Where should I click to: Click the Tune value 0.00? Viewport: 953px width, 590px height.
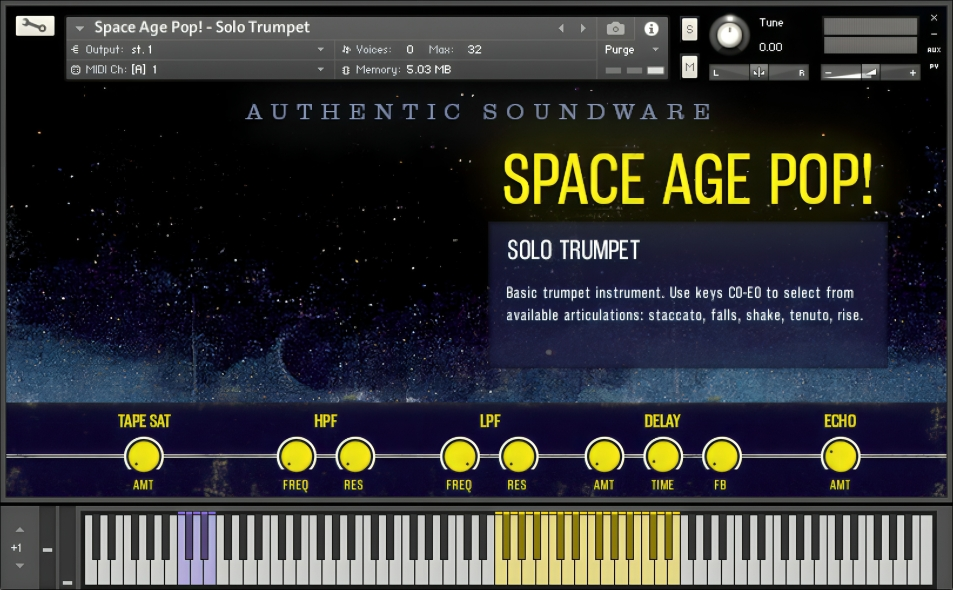pos(770,47)
